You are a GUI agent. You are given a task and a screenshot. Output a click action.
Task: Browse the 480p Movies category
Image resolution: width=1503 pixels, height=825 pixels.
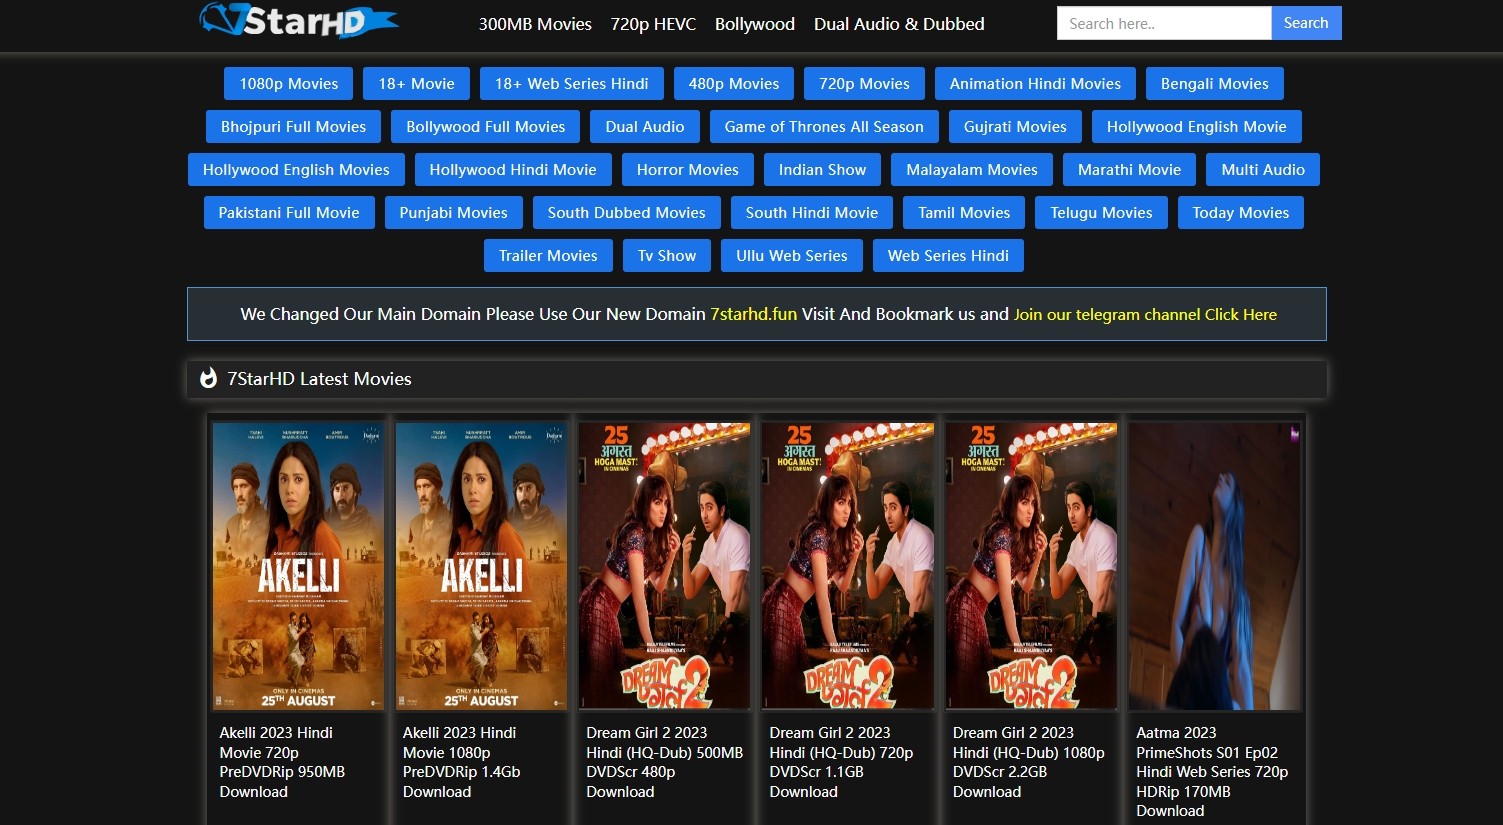tap(734, 84)
